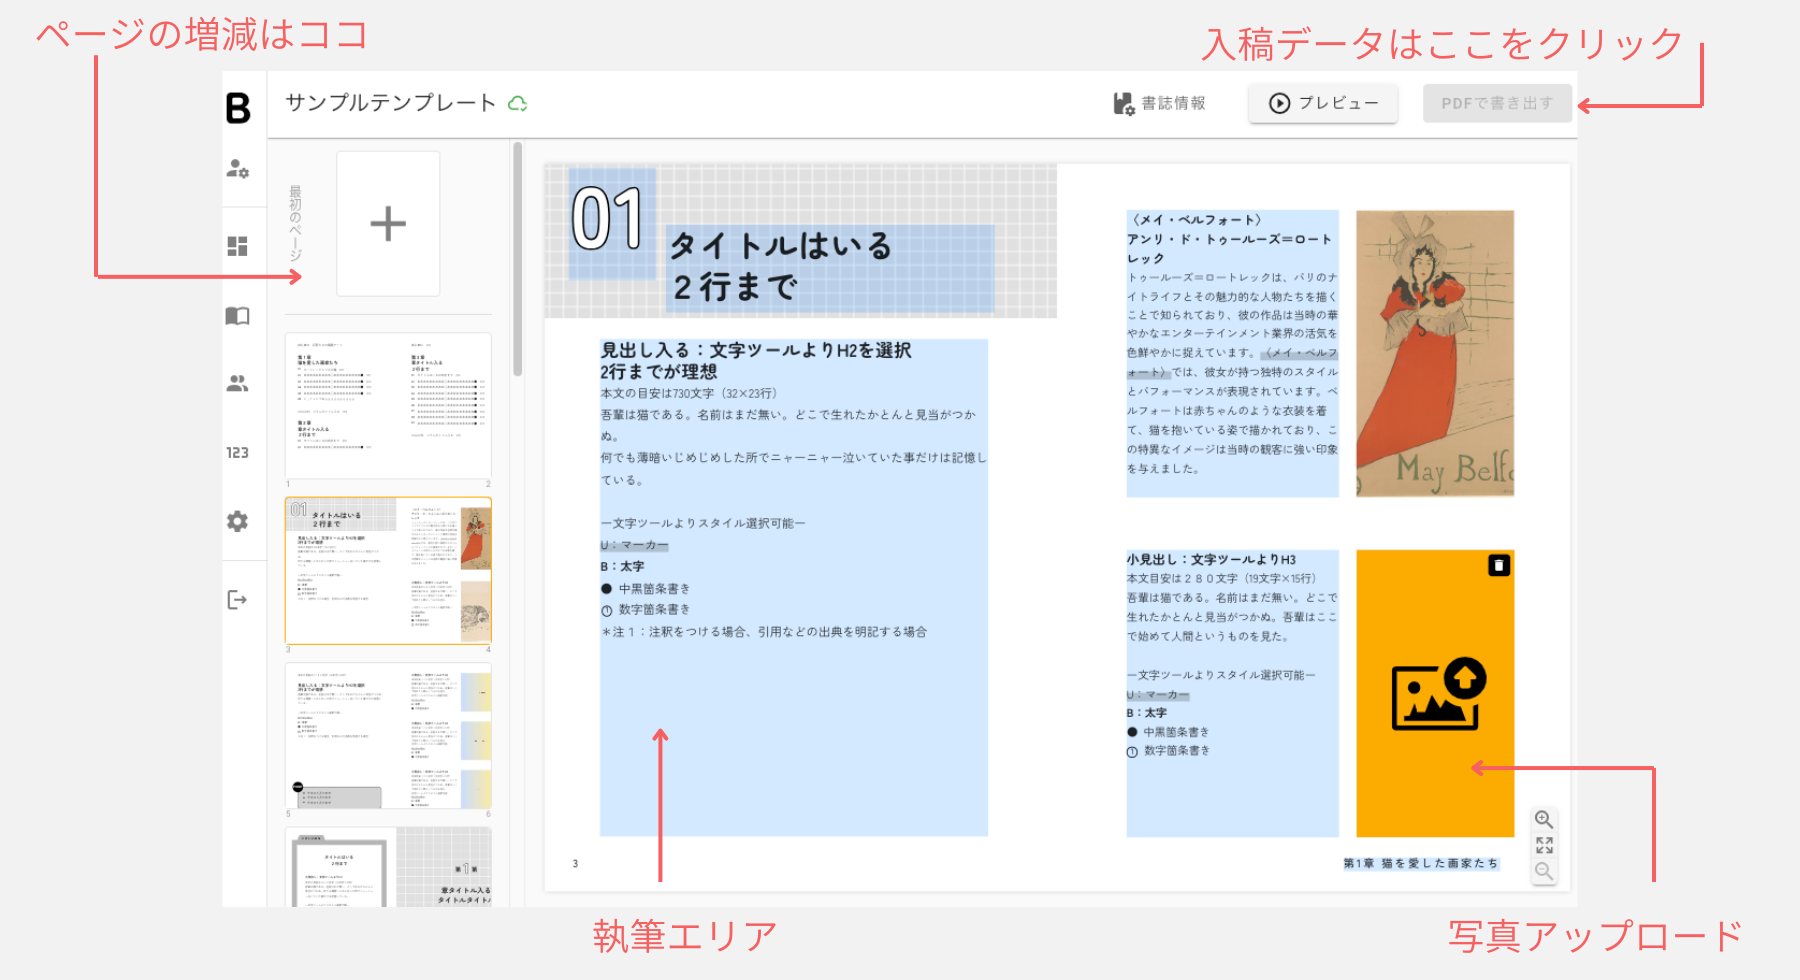Add a new first page with the plus button
This screenshot has width=1800, height=980.
coord(388,223)
